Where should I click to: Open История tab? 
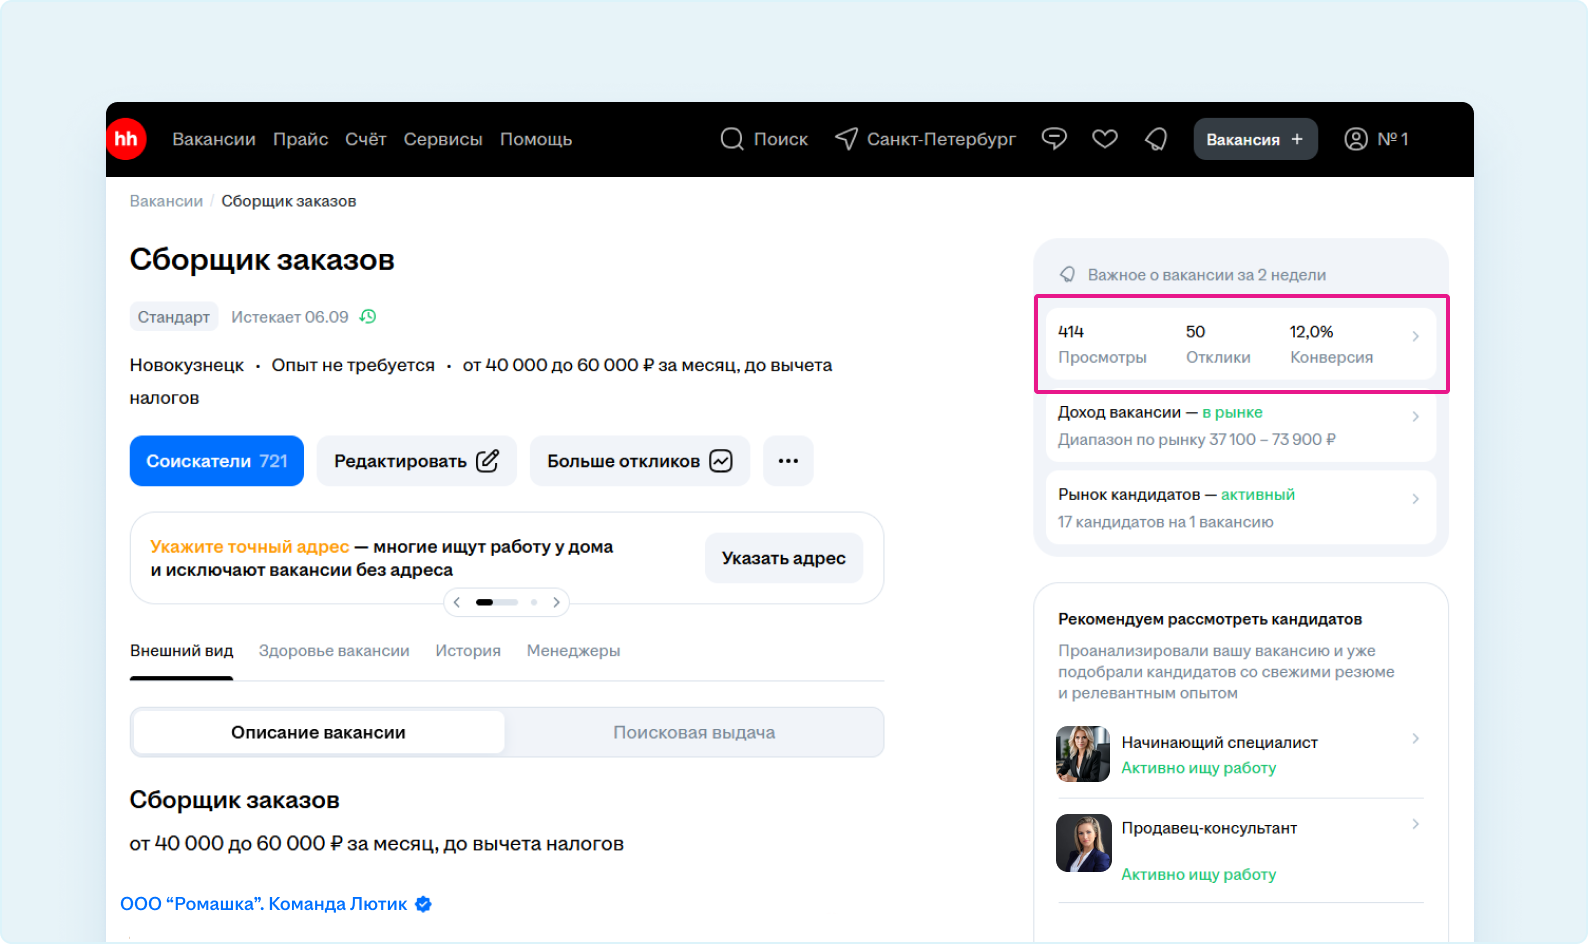pos(468,651)
